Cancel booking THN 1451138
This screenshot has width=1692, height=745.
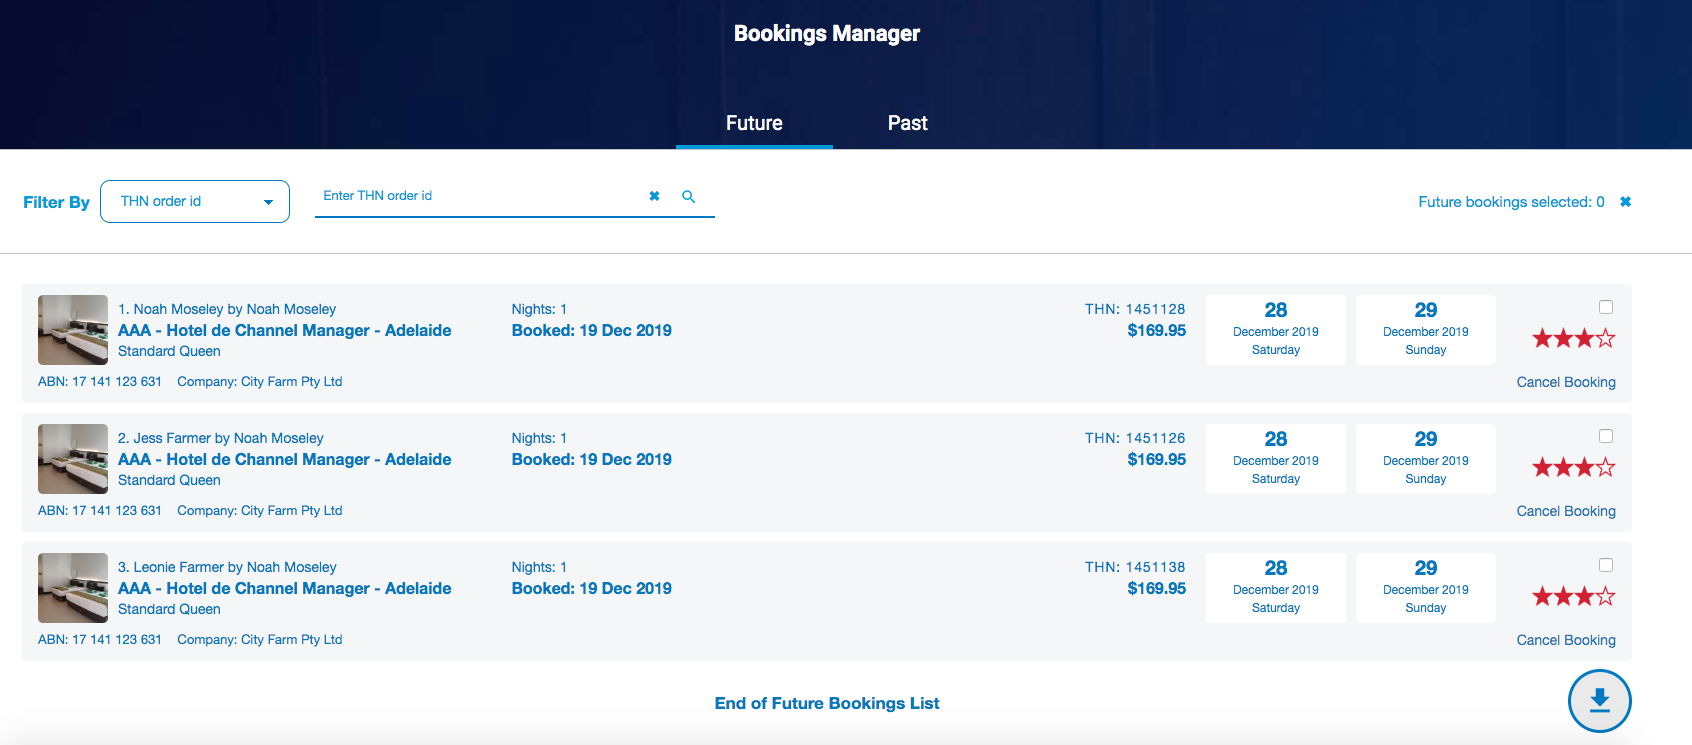(x=1565, y=640)
